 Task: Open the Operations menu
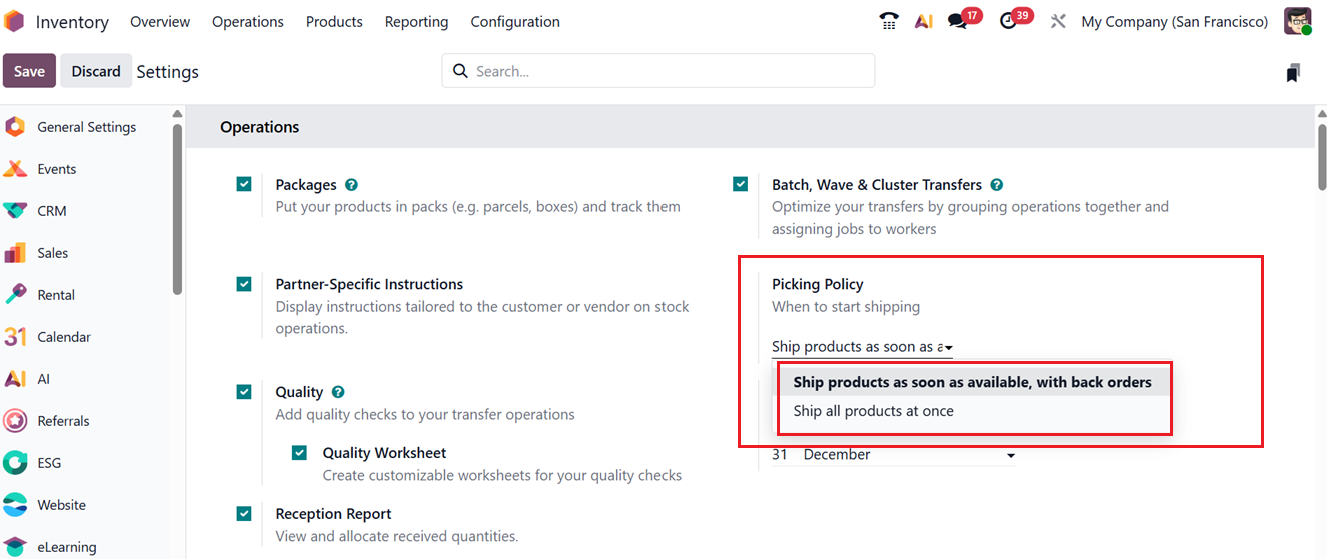247,21
